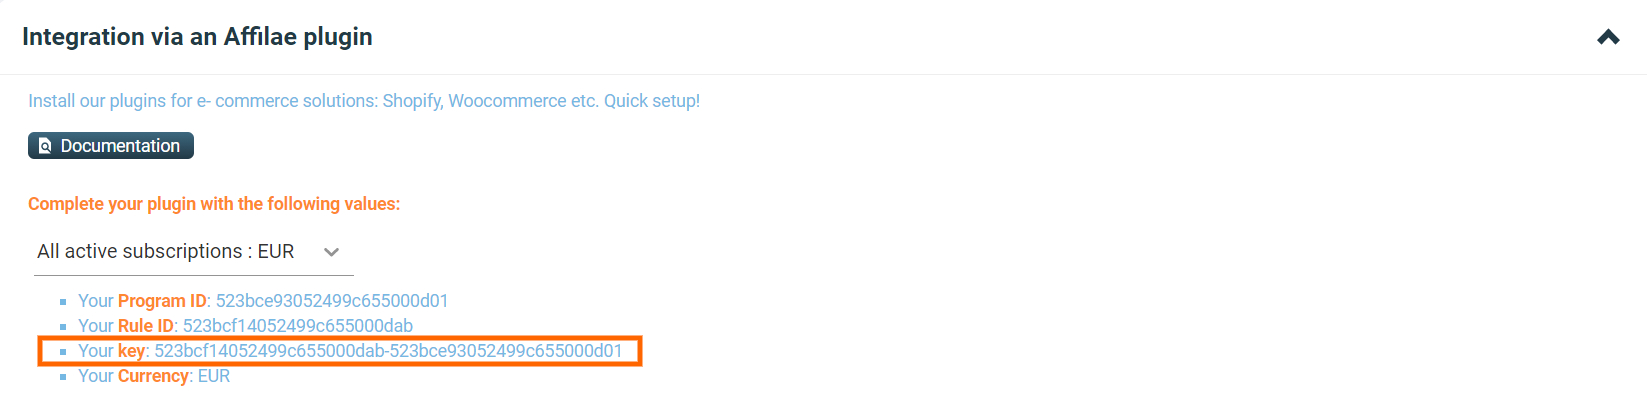This screenshot has width=1647, height=399.
Task: Click the bullet beside Your Currency
Action: (63, 377)
